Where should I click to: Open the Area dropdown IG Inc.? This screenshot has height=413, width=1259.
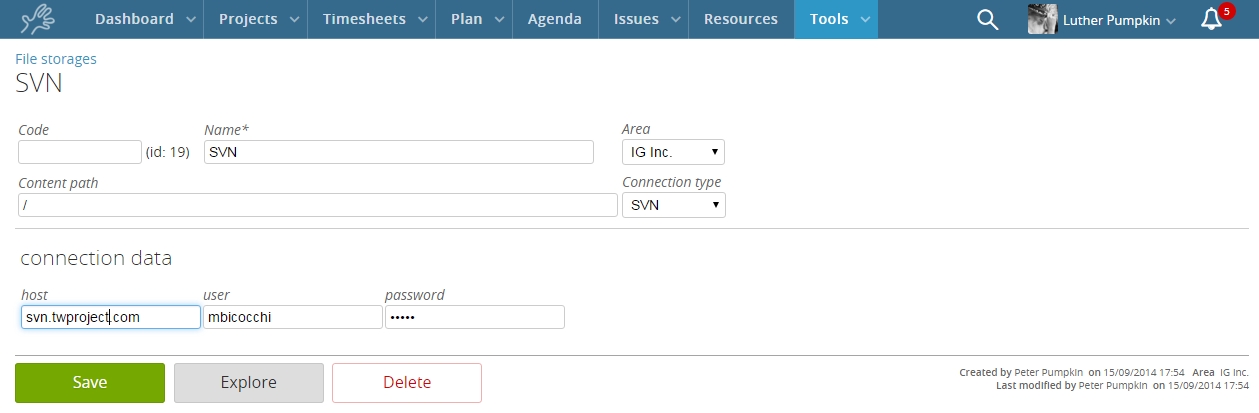click(x=673, y=152)
